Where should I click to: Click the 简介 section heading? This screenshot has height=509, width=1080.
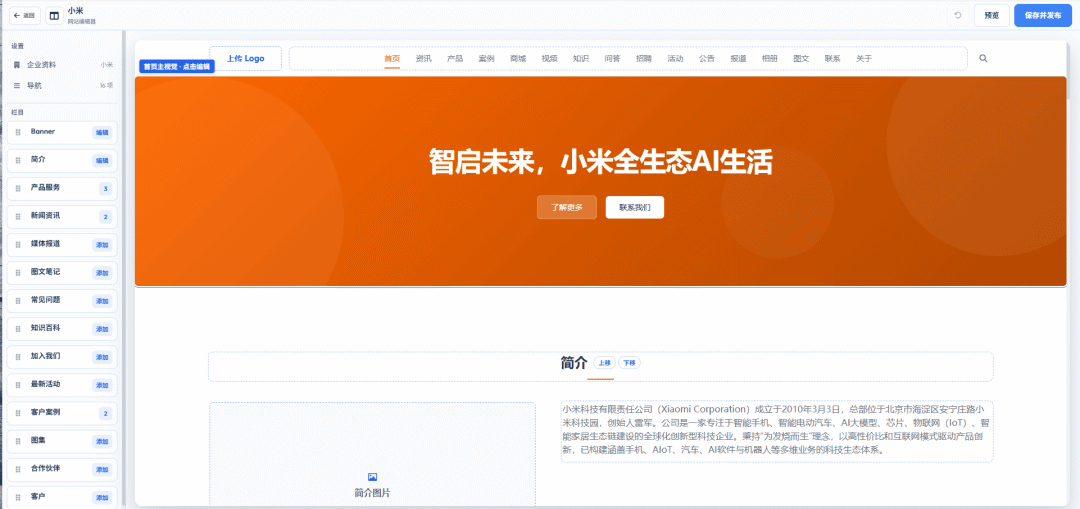click(574, 363)
